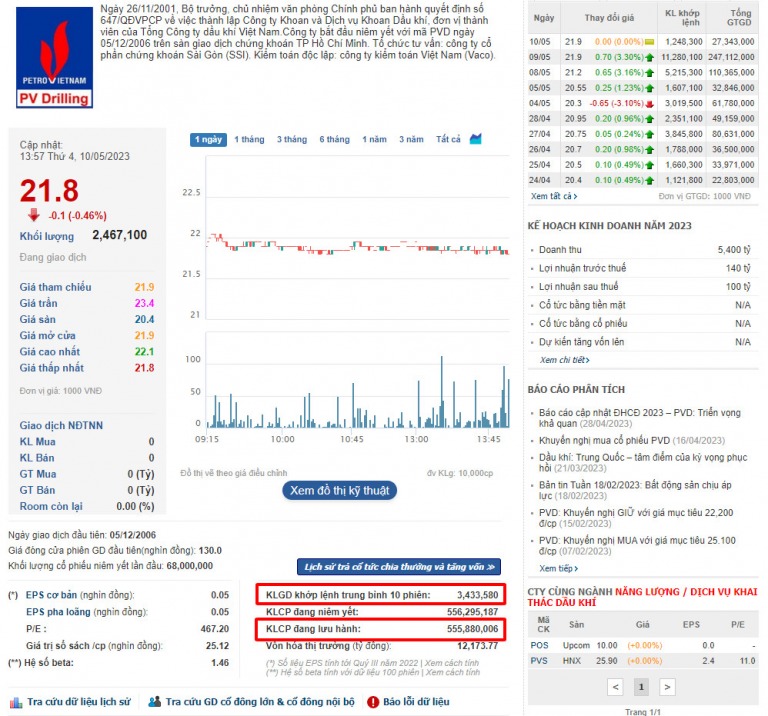Show Tất cả chart range

[448, 140]
